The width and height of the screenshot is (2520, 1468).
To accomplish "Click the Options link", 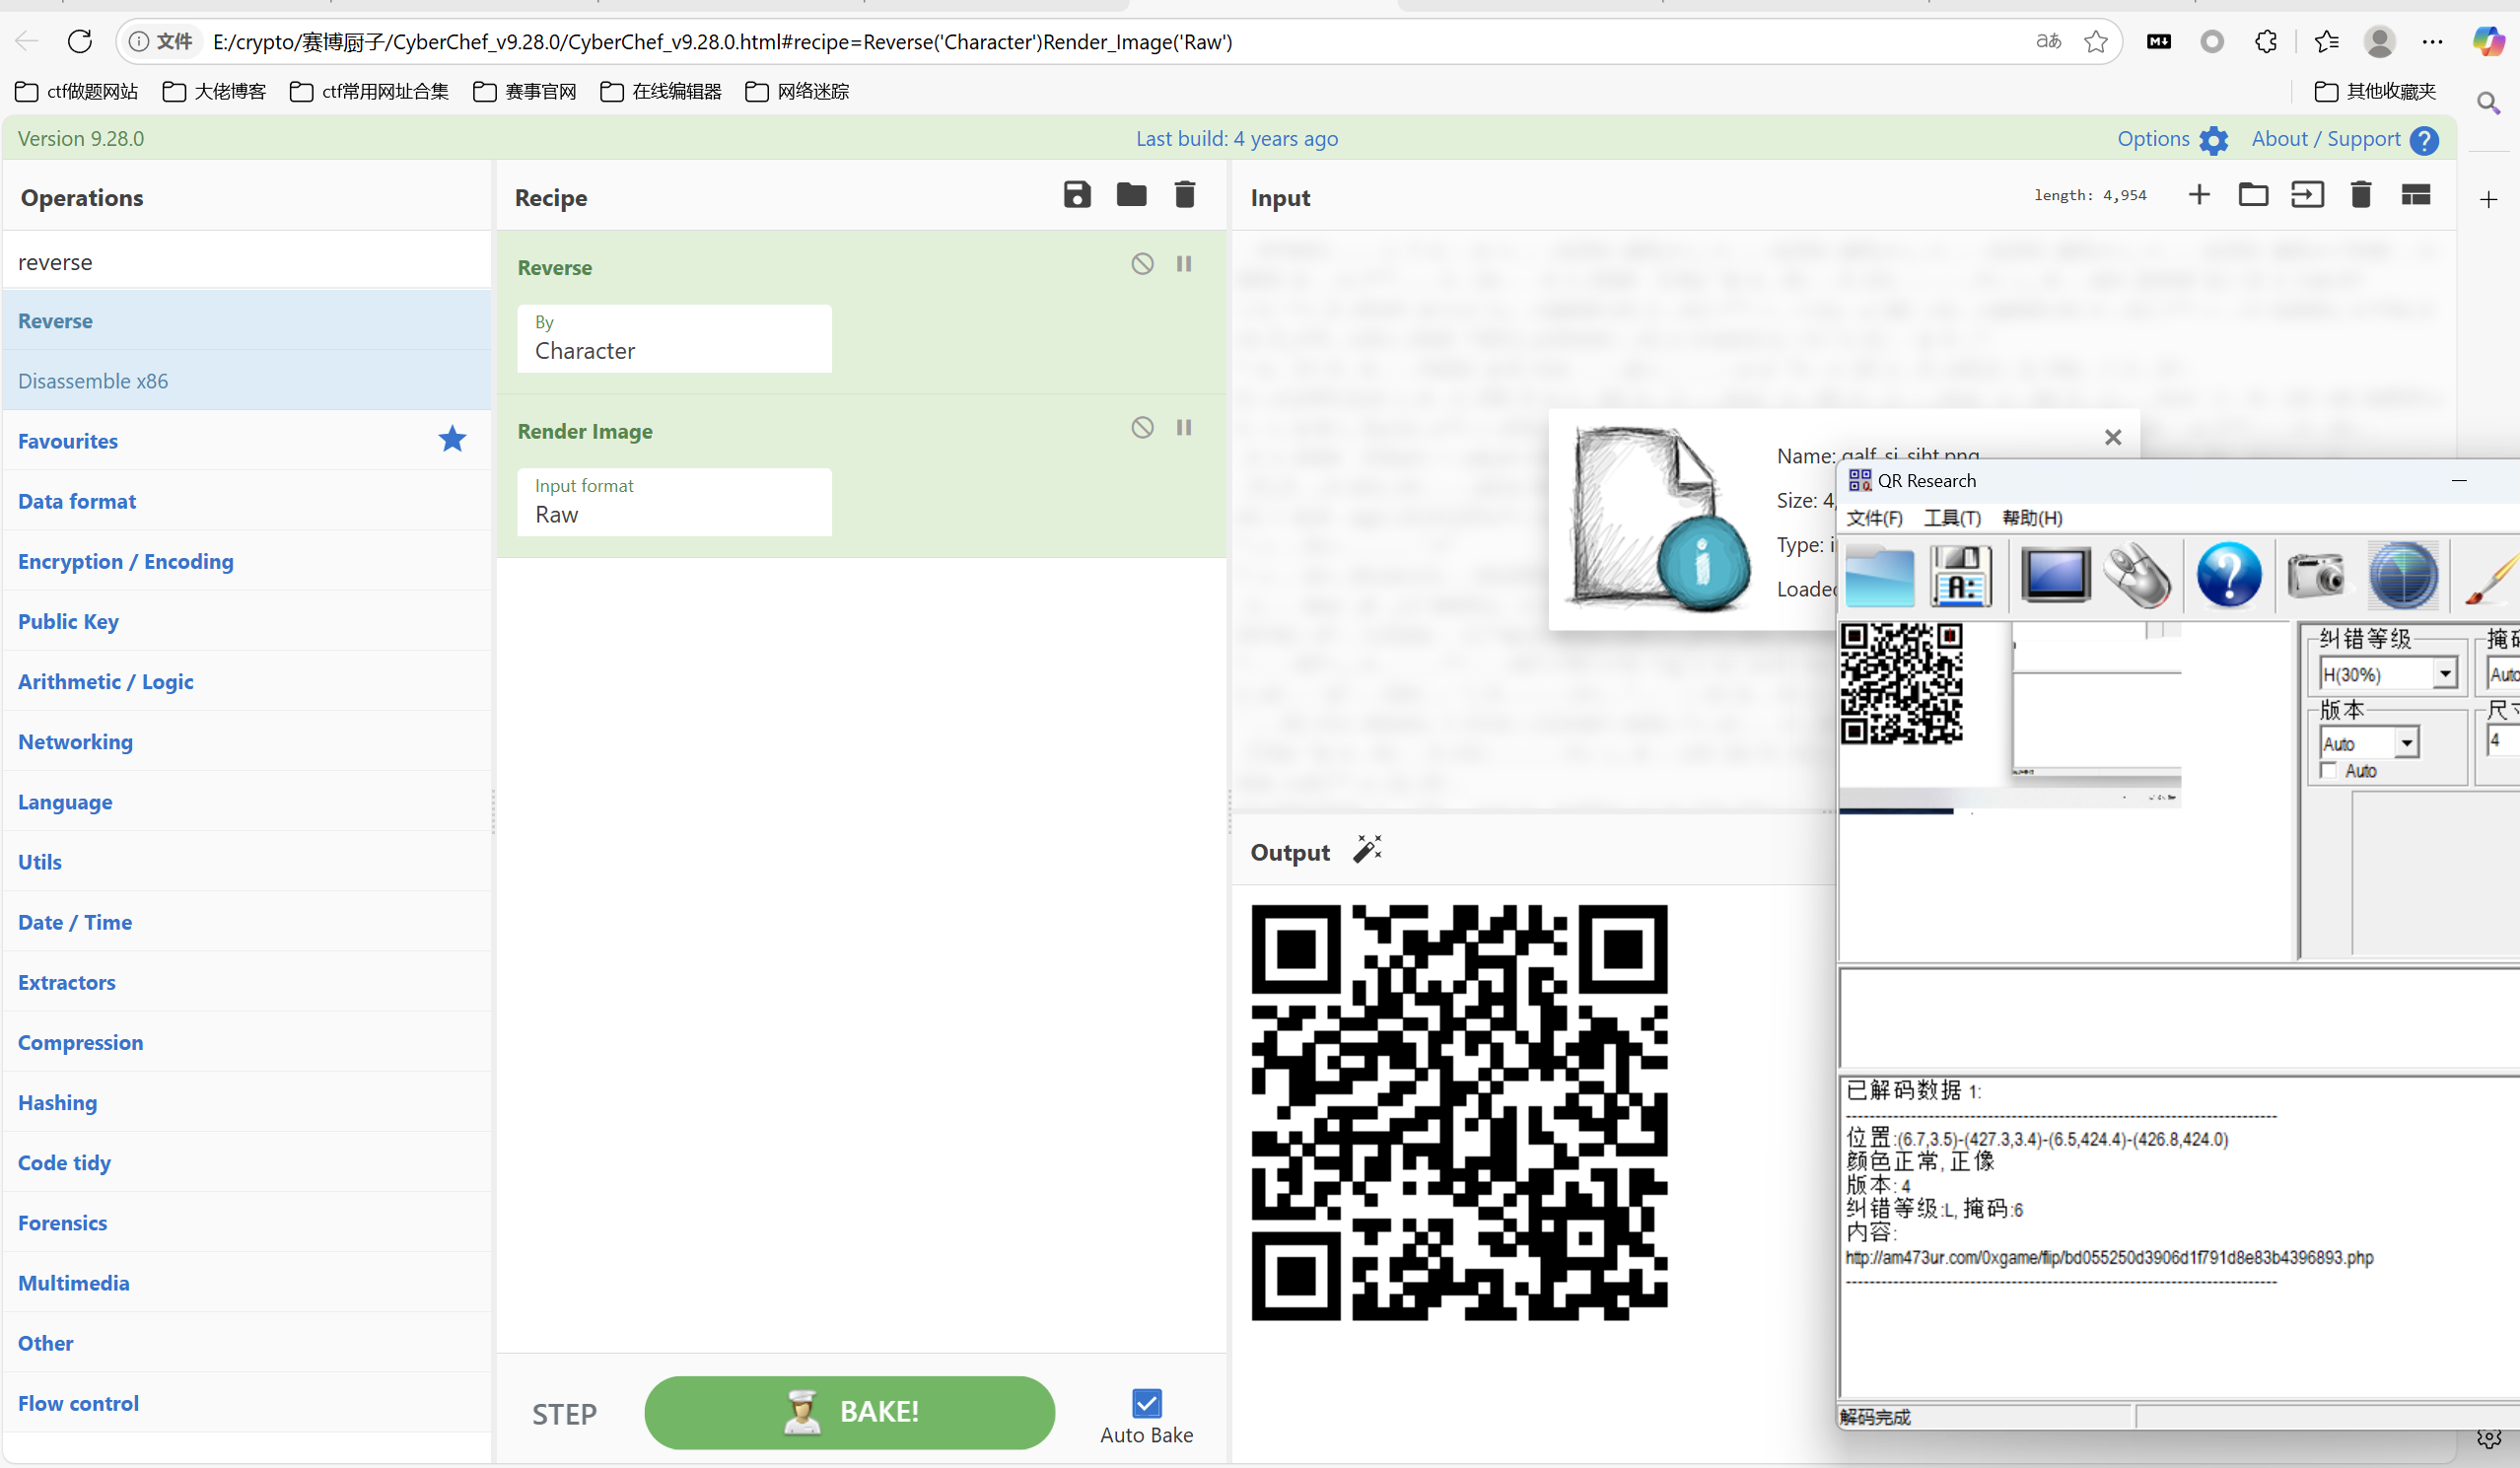I will tap(2153, 139).
